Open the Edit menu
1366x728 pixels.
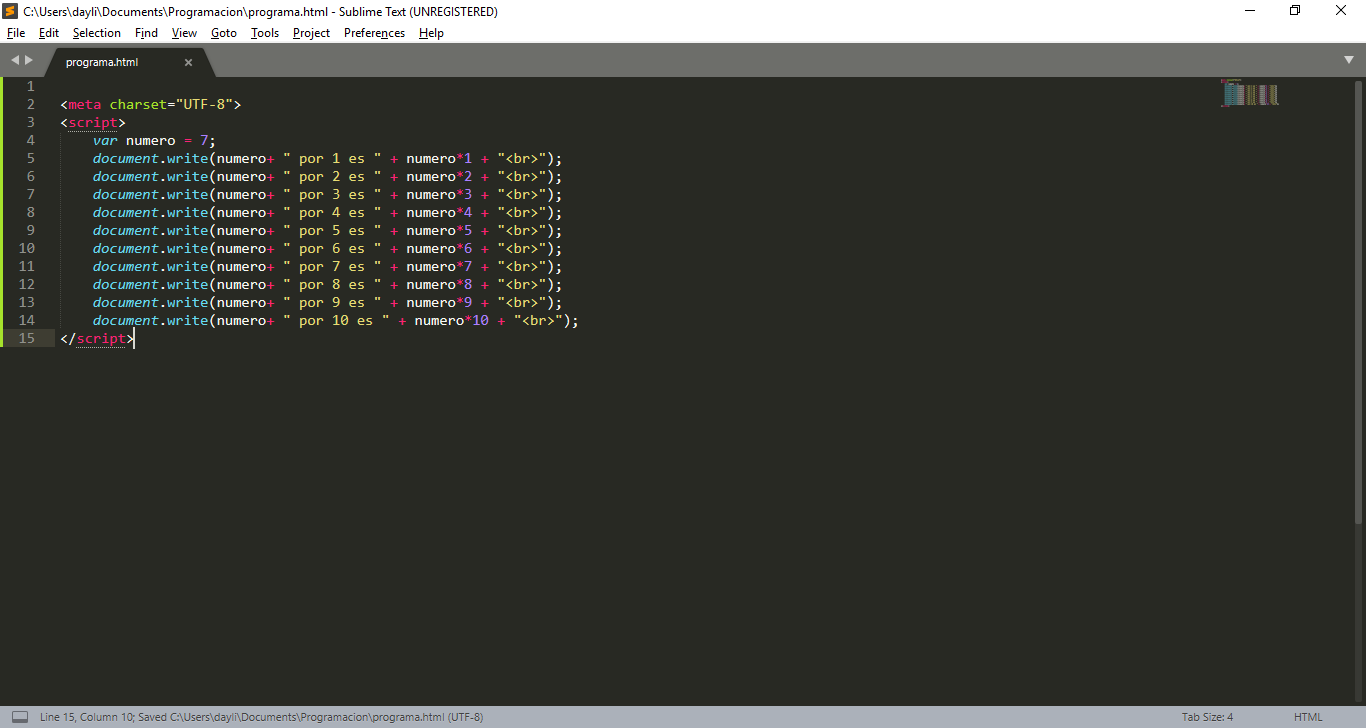click(49, 33)
